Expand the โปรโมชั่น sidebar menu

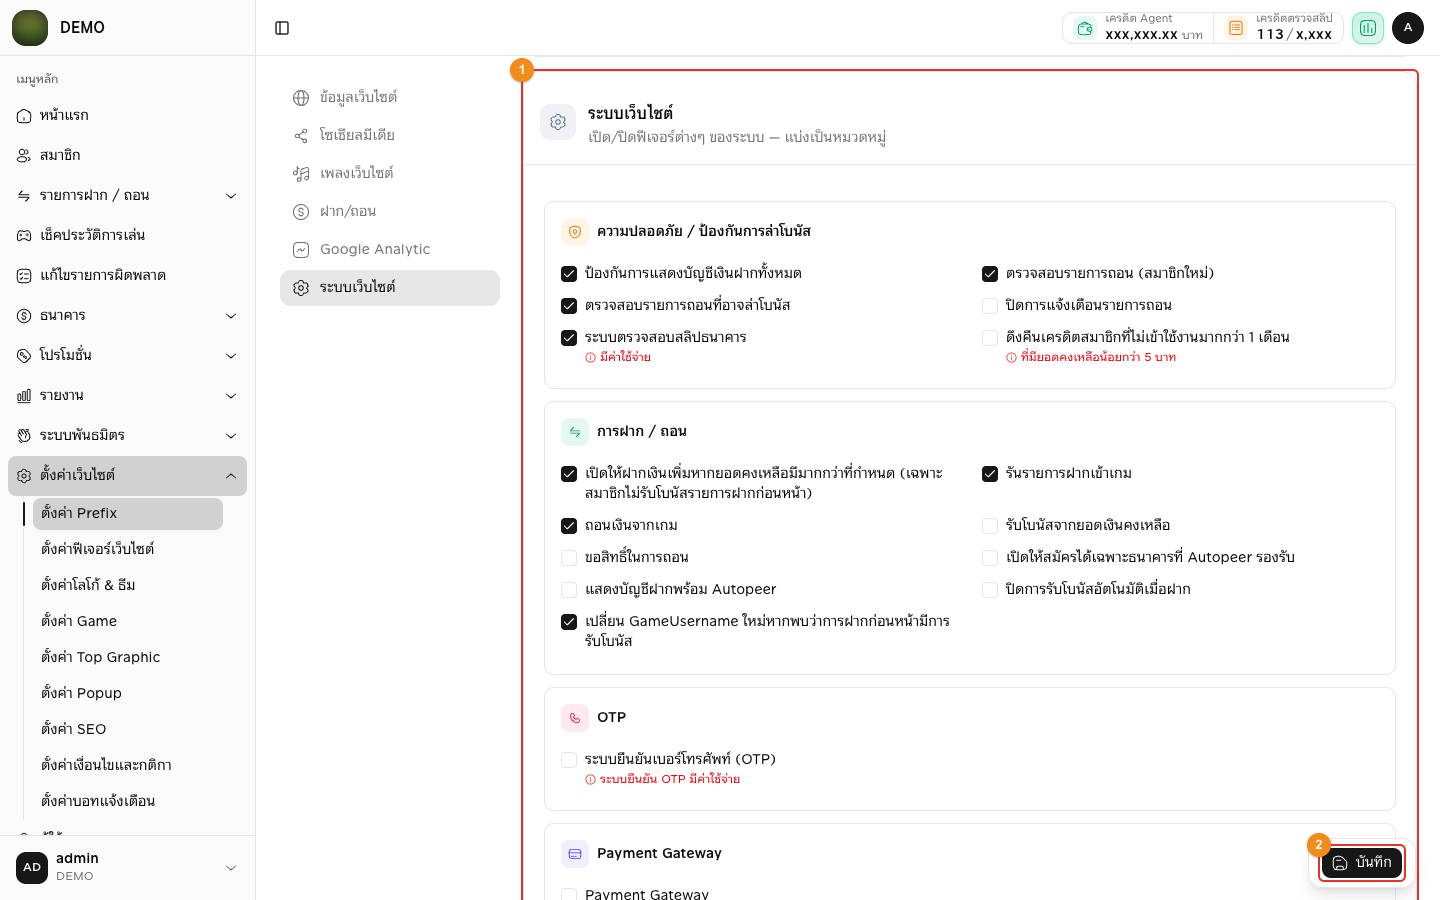click(x=127, y=356)
